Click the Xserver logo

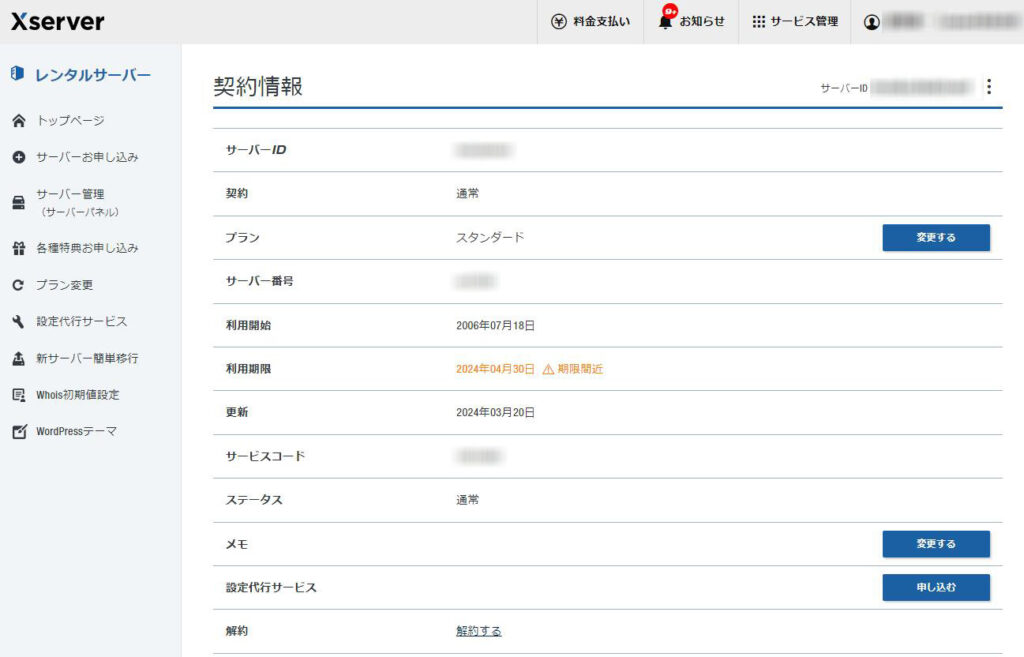click(x=57, y=22)
